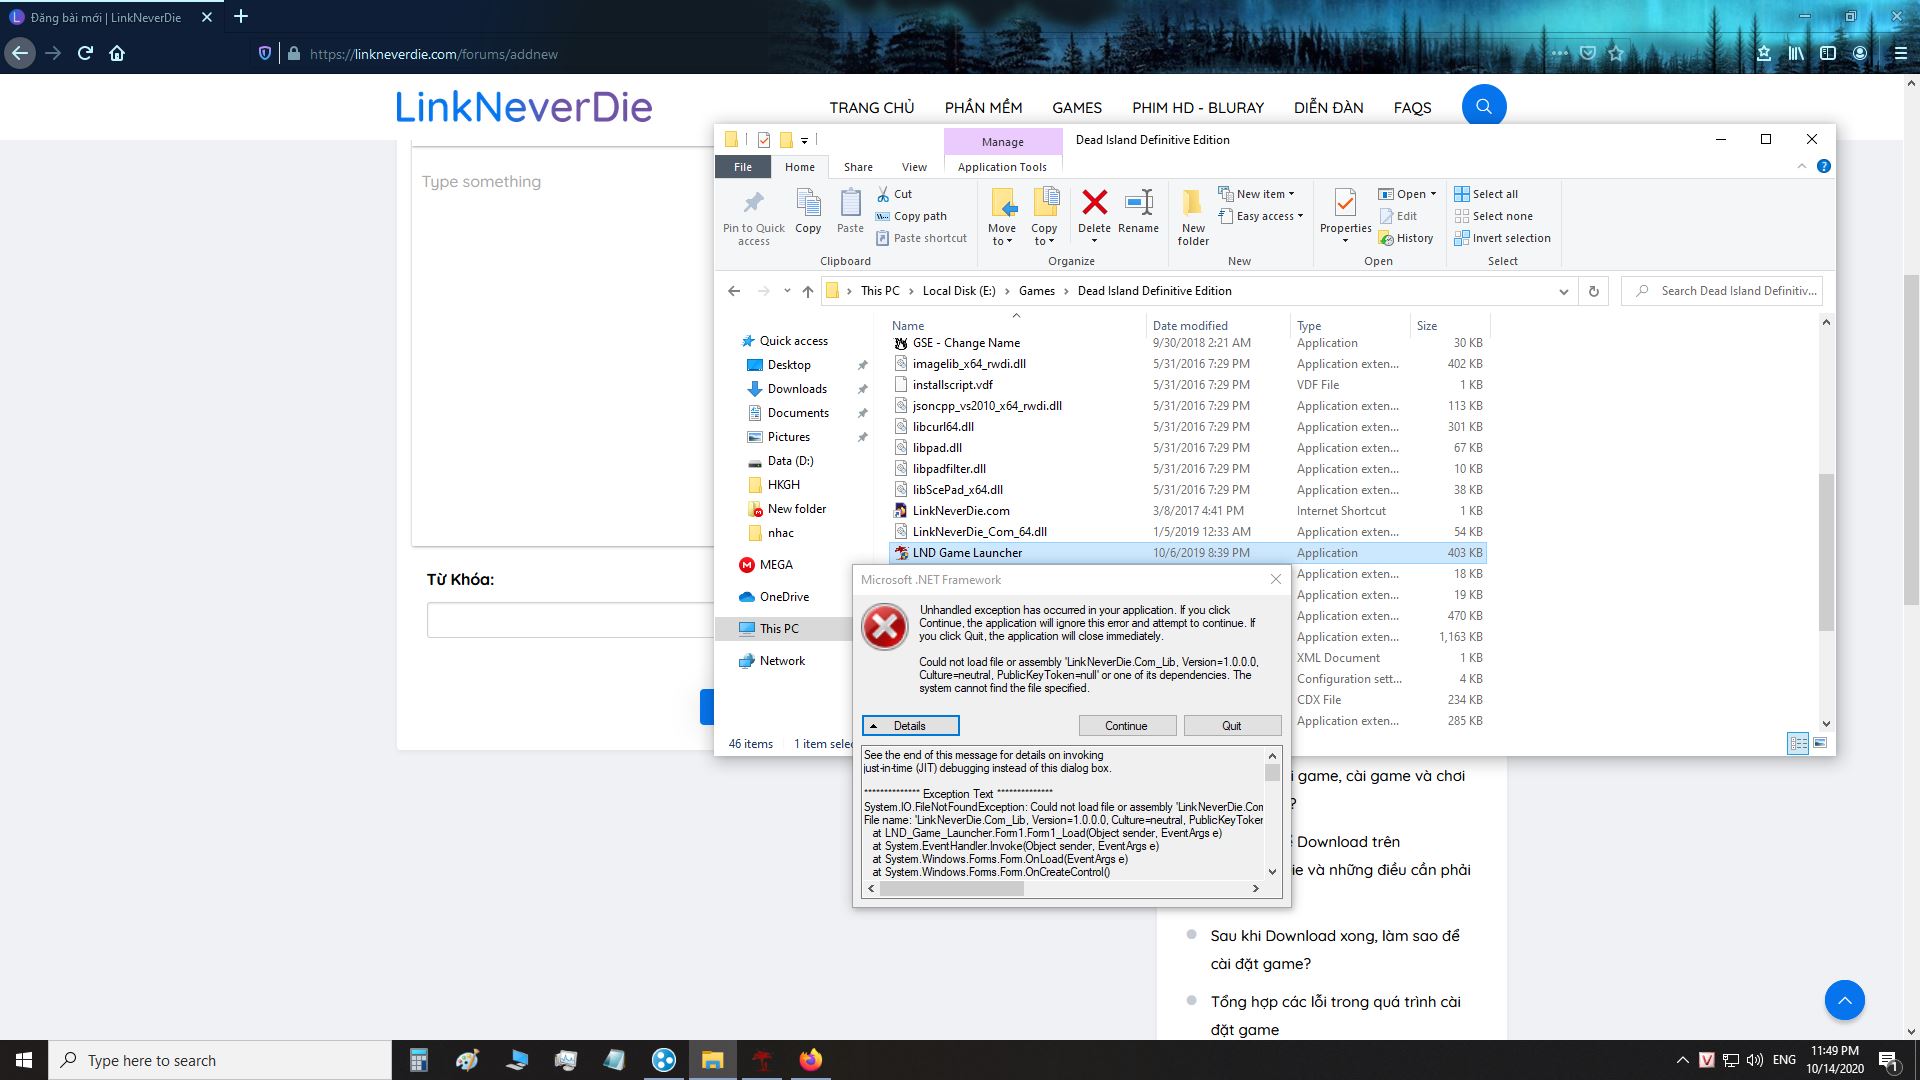Open Firefox from the taskbar
This screenshot has width=1920, height=1080.
pyautogui.click(x=810, y=1060)
